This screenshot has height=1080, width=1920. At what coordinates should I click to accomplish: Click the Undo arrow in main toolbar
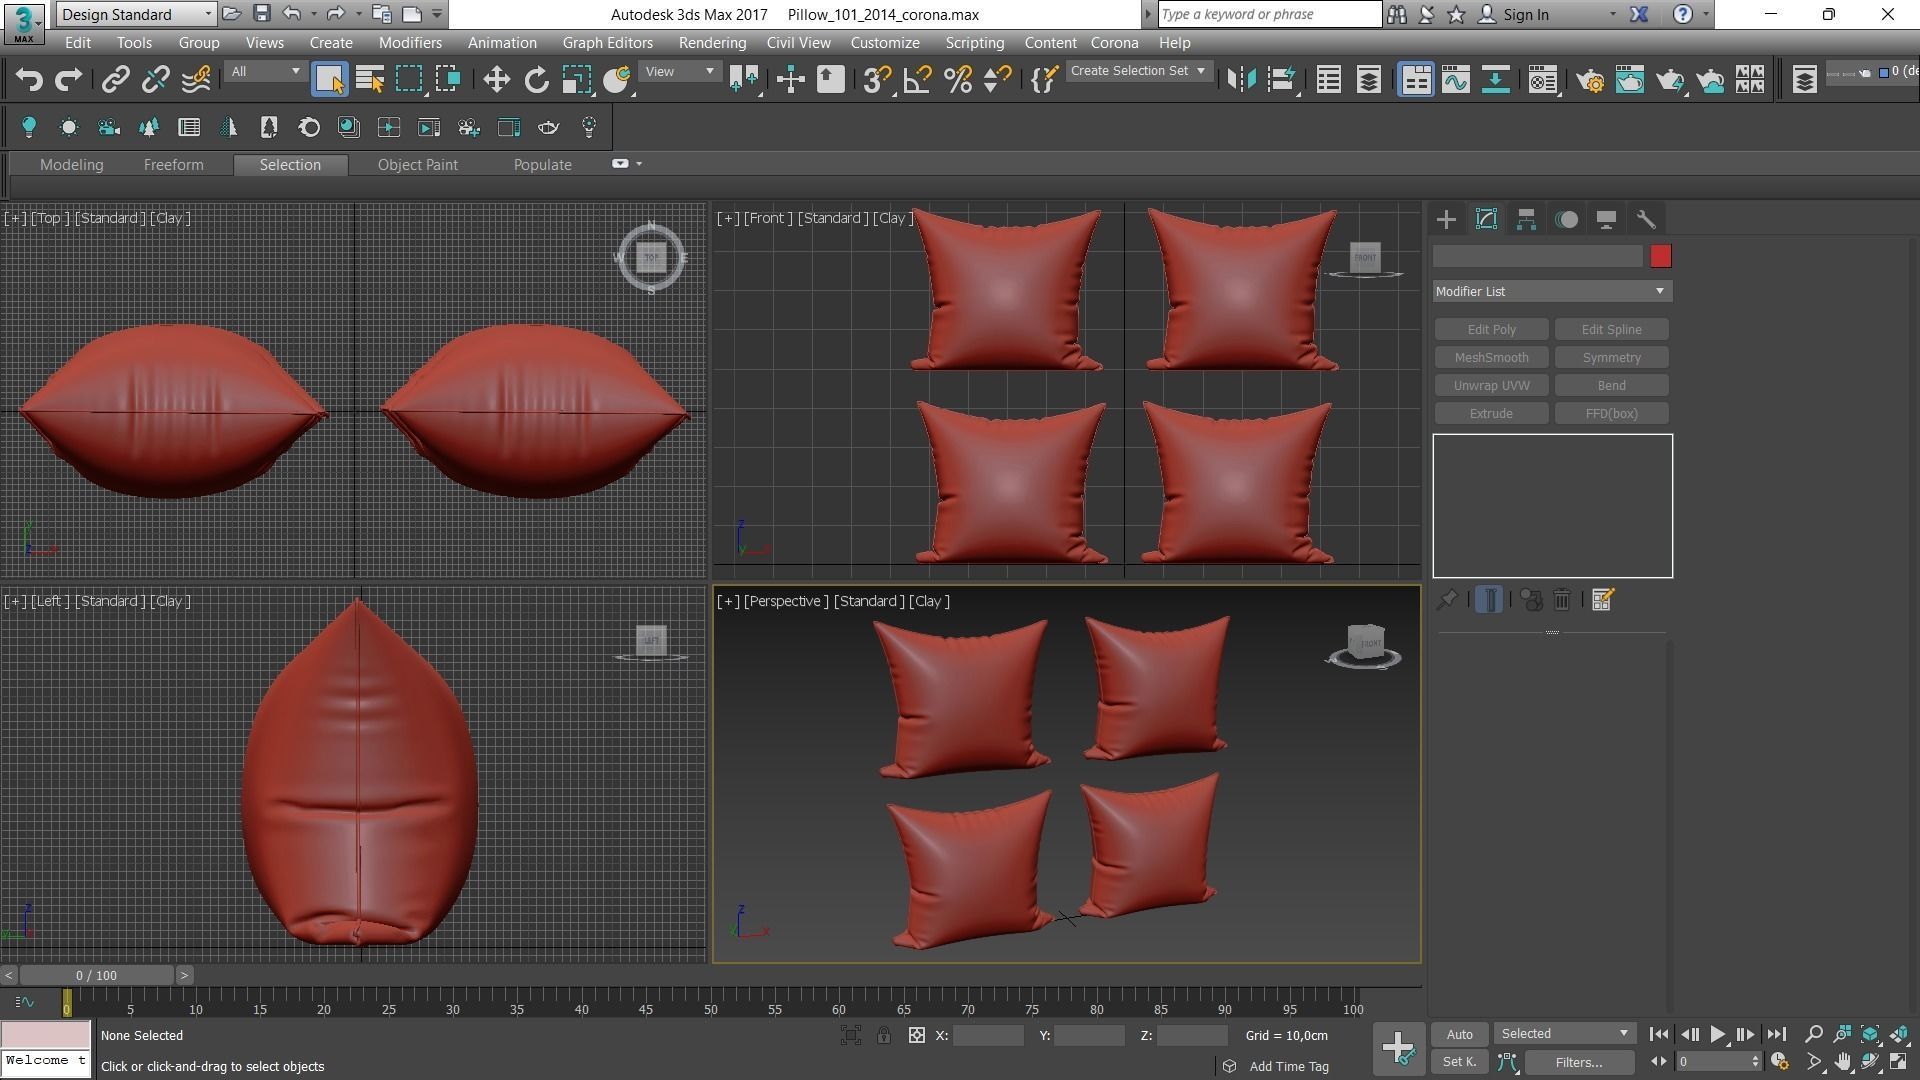[x=29, y=80]
